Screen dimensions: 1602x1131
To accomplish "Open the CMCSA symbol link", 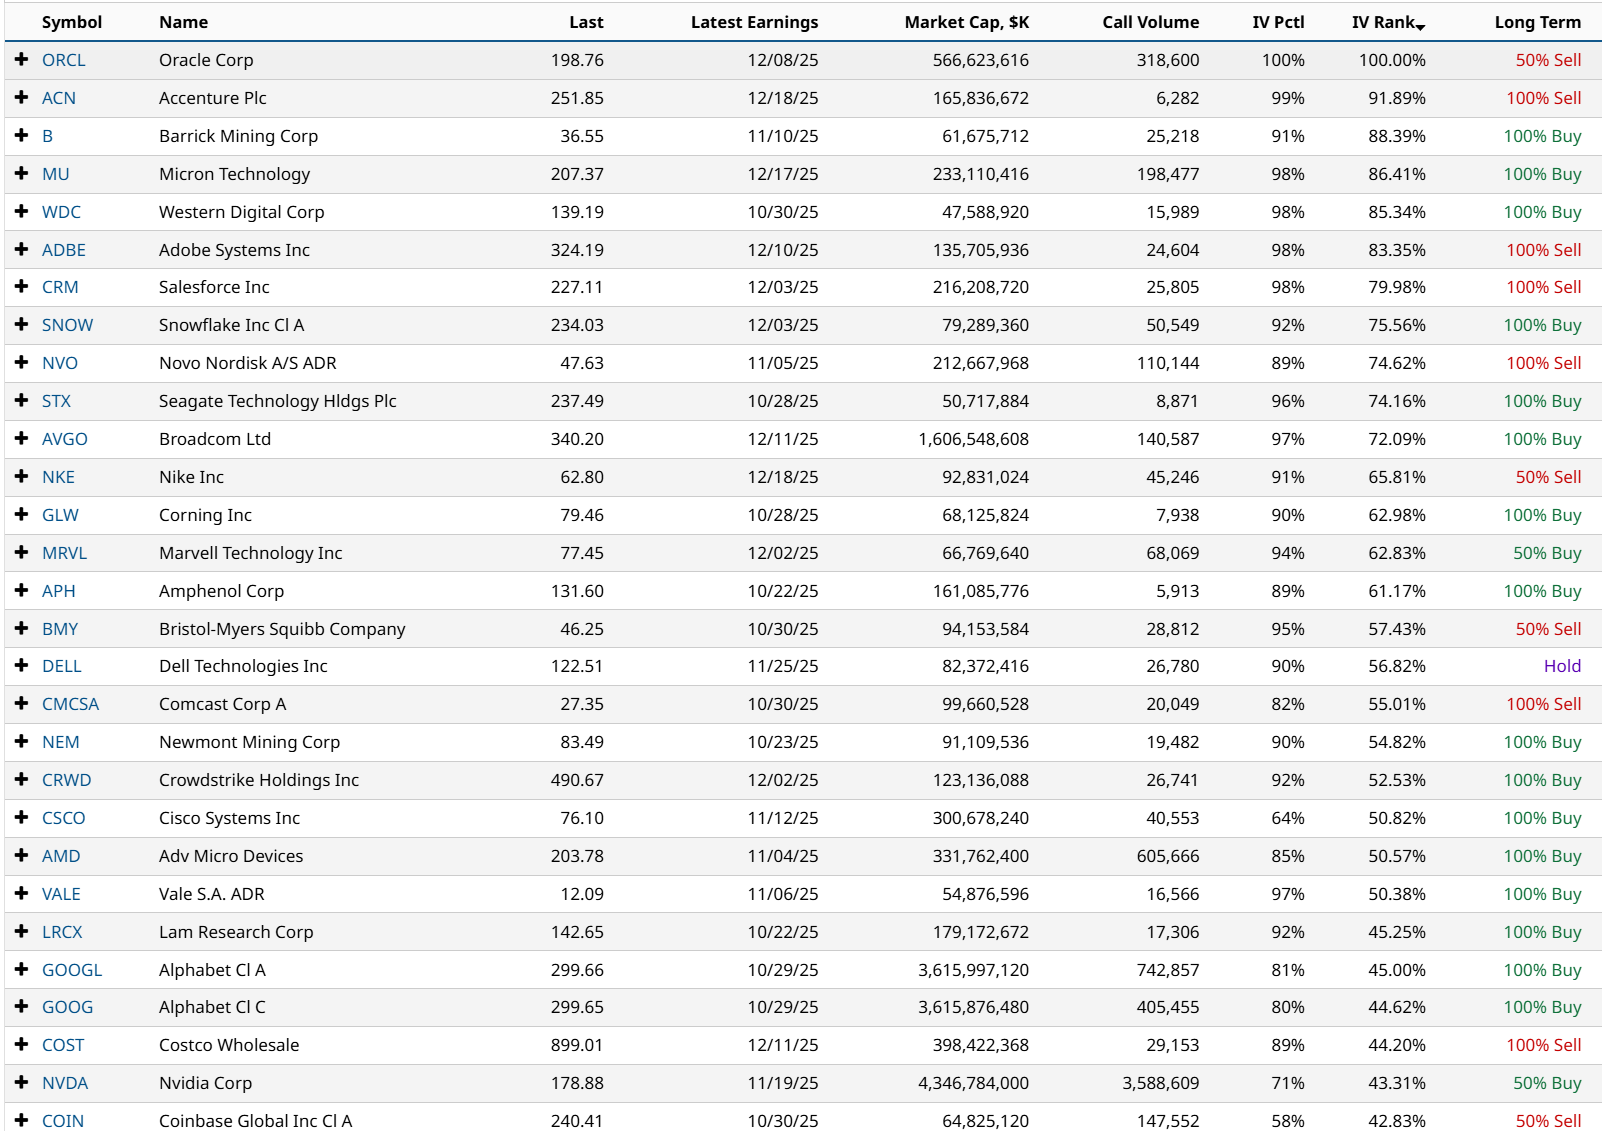I will (70, 704).
